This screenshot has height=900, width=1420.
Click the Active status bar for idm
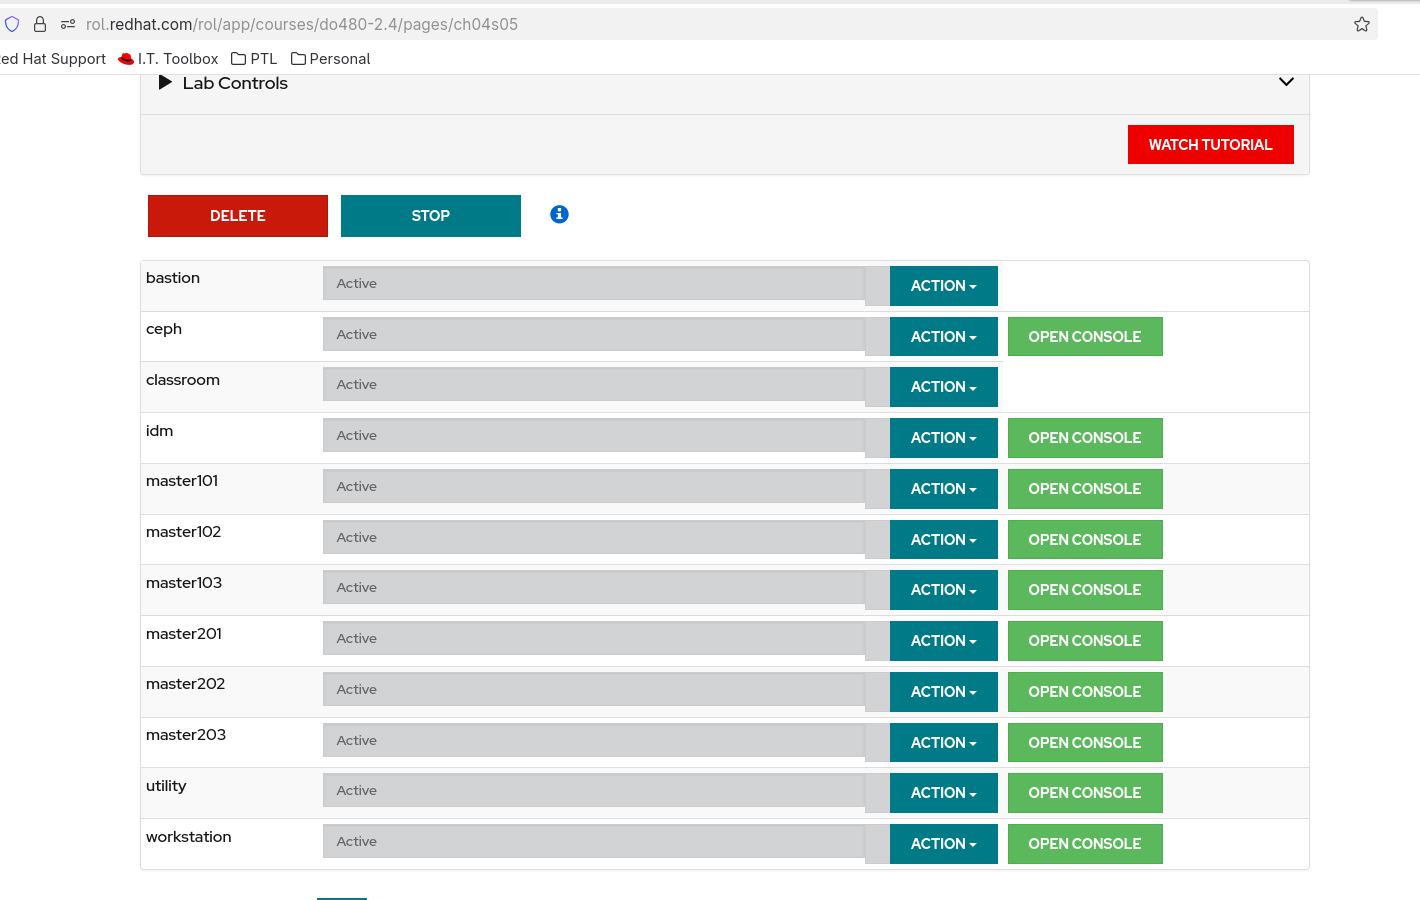(x=594, y=436)
